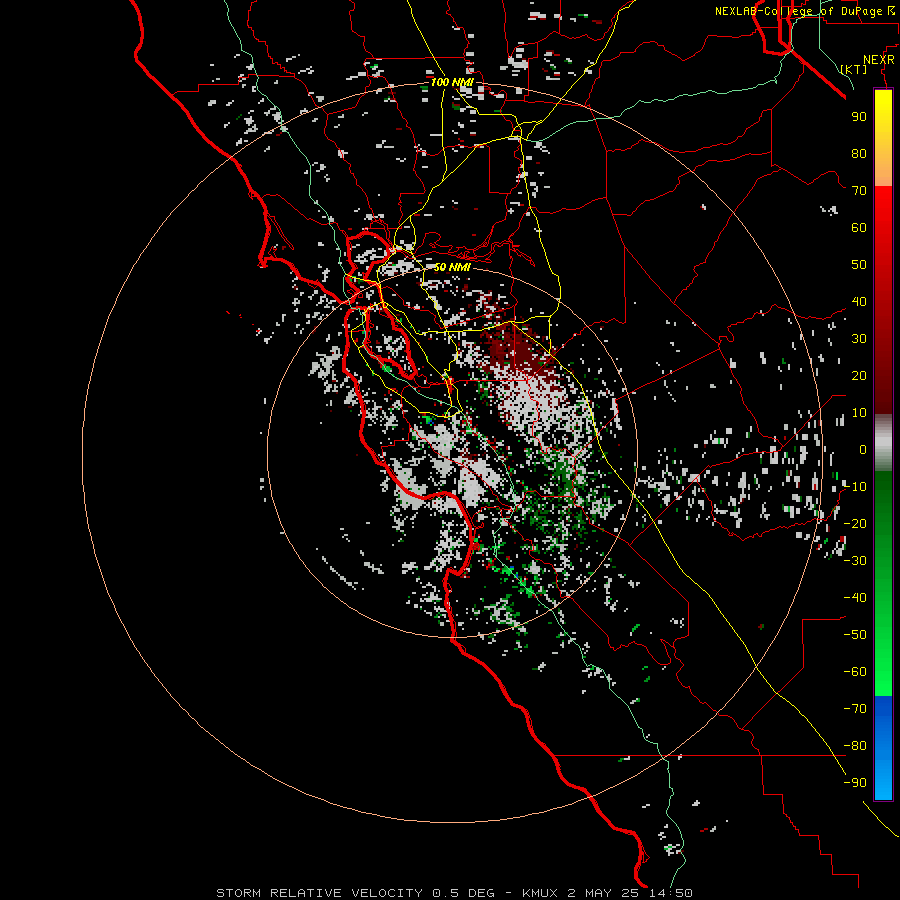Screen dimensions: 900x900
Task: Click the 20 value on the velocity scale
Action: (859, 376)
